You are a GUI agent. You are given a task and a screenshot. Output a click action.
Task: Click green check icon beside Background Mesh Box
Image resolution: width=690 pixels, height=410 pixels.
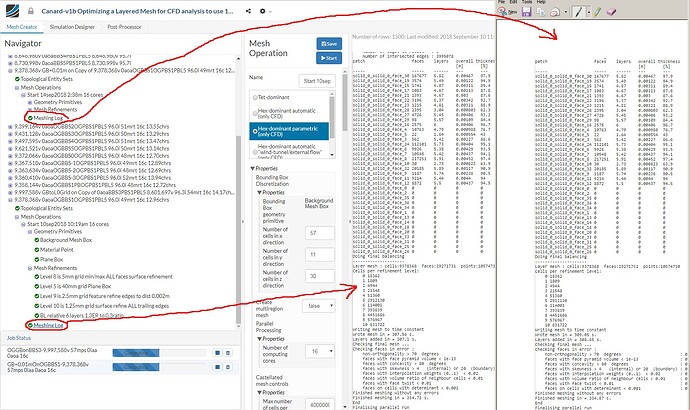(x=37, y=240)
